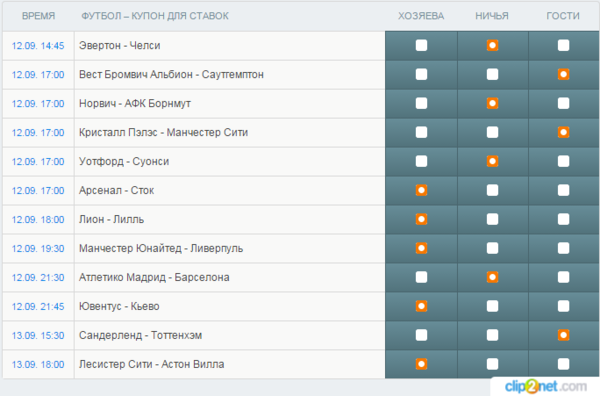Open the clip2net.com watermark logo
The width and height of the screenshot is (600, 396).
coord(546,386)
